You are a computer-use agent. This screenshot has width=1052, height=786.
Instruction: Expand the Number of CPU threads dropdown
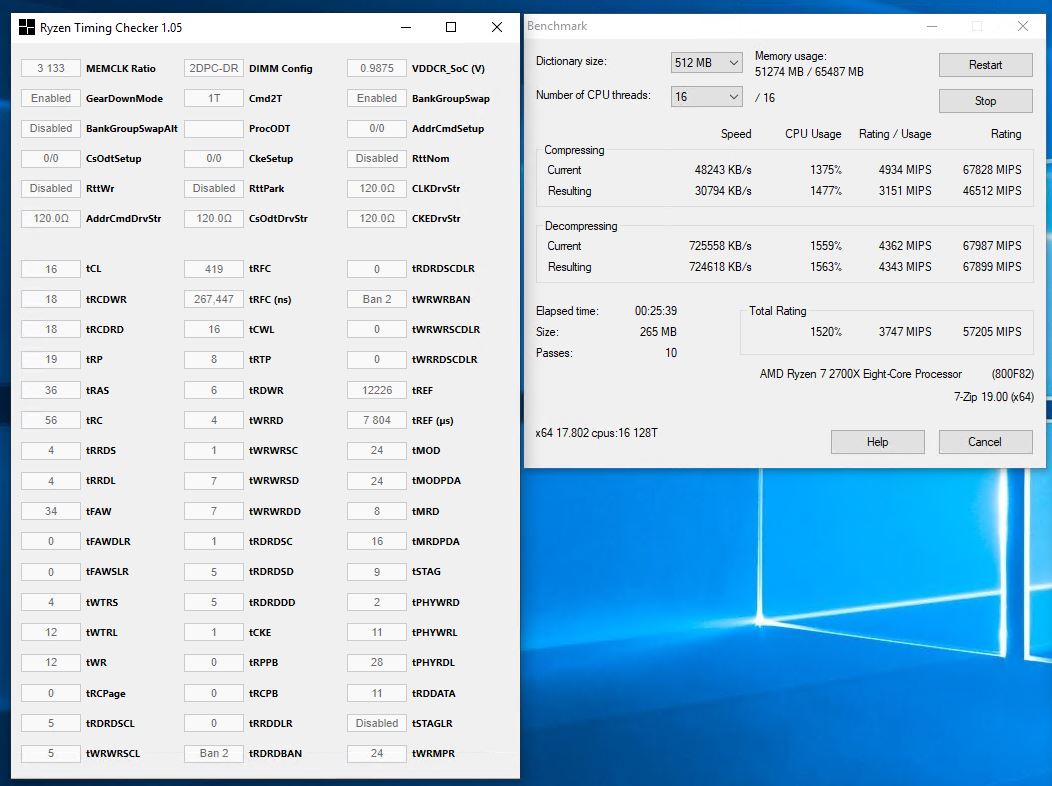pos(706,97)
